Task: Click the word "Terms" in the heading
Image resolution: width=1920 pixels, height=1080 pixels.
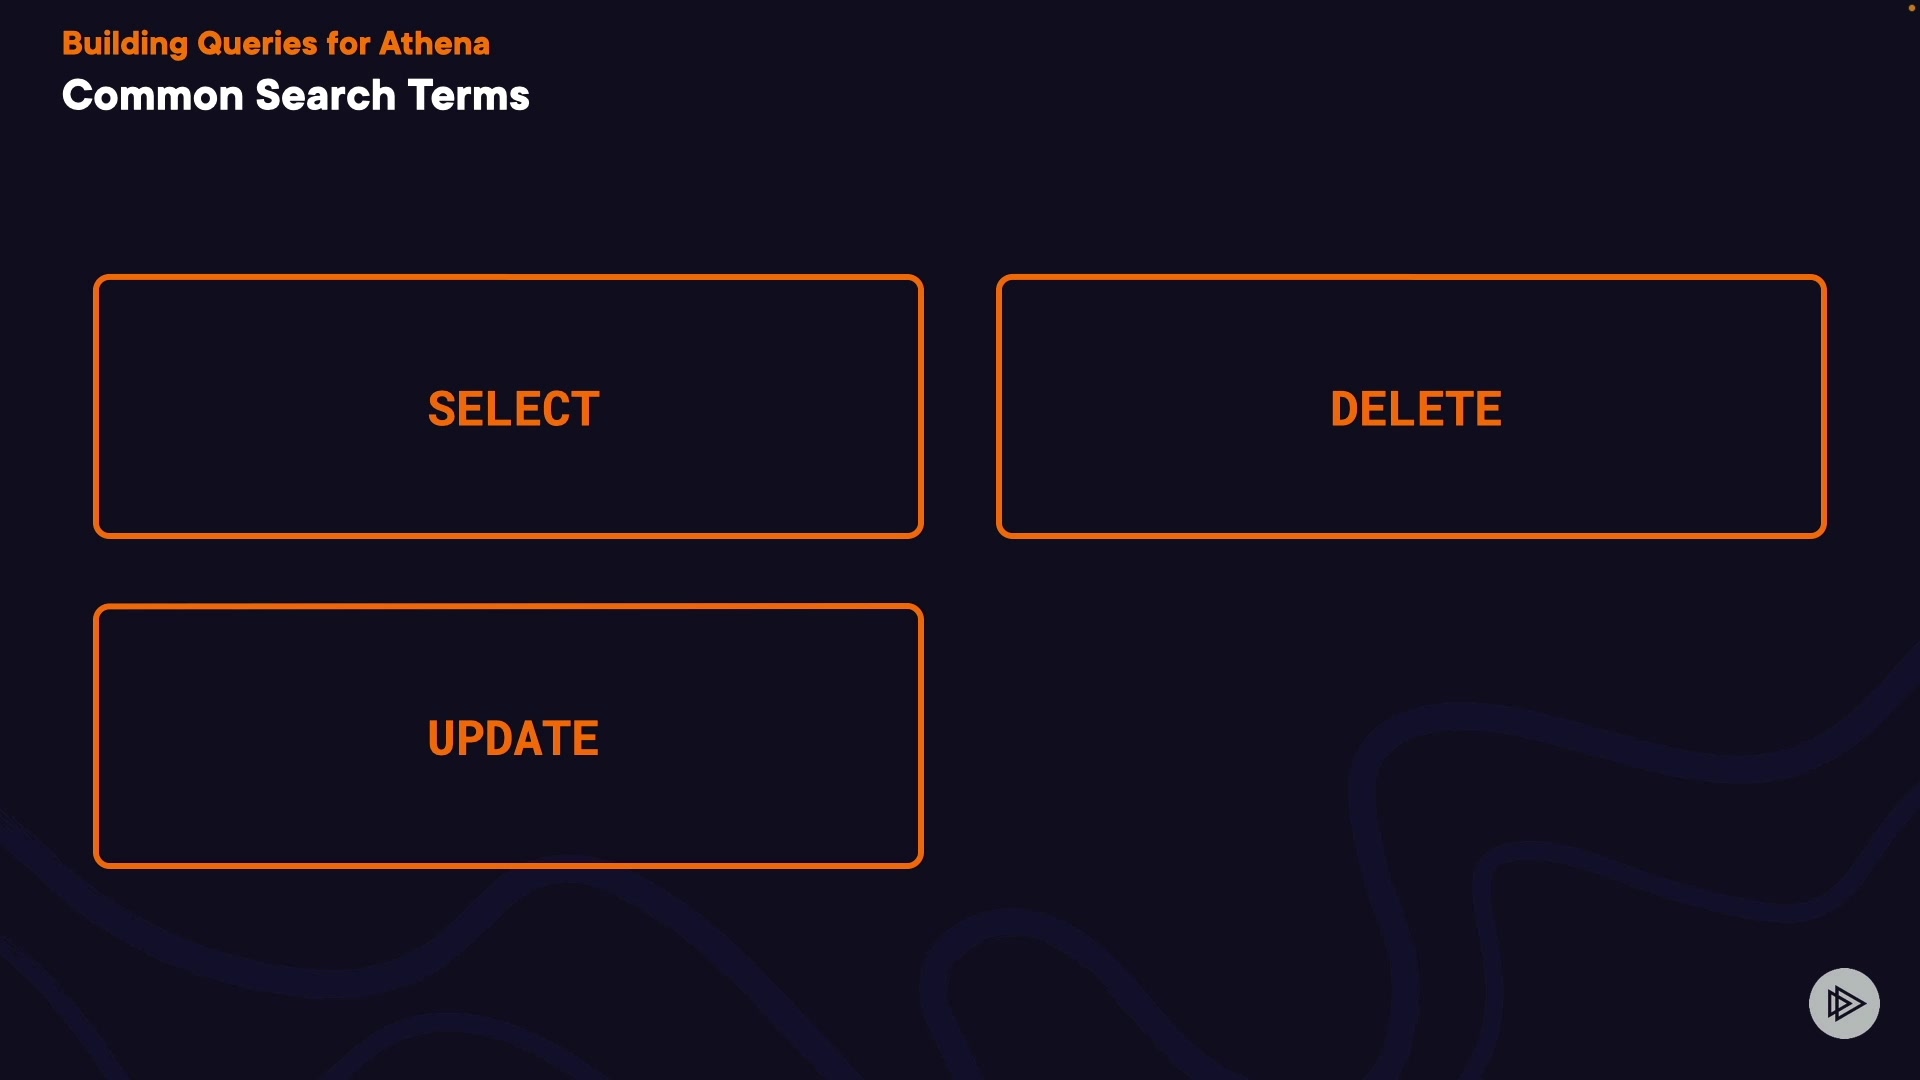Action: tap(468, 96)
